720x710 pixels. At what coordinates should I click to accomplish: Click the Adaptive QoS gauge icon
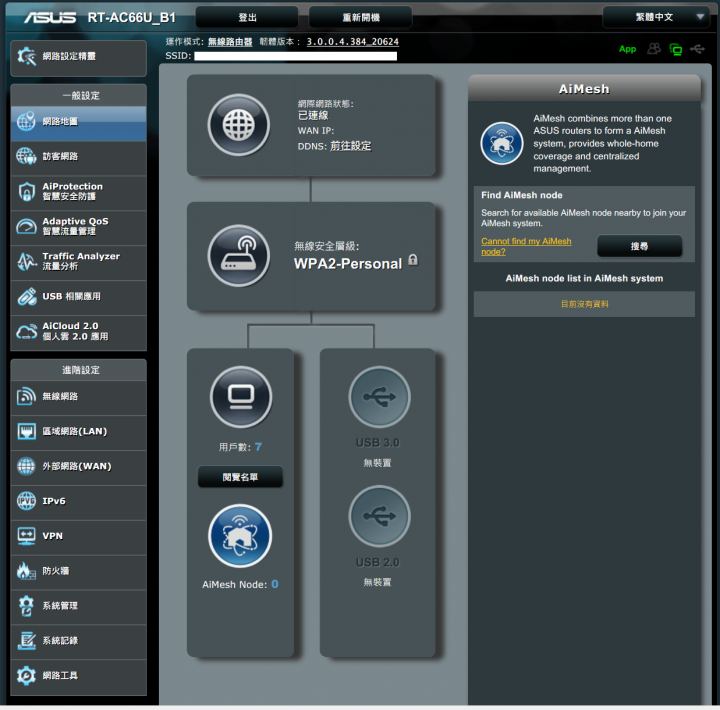(26, 226)
